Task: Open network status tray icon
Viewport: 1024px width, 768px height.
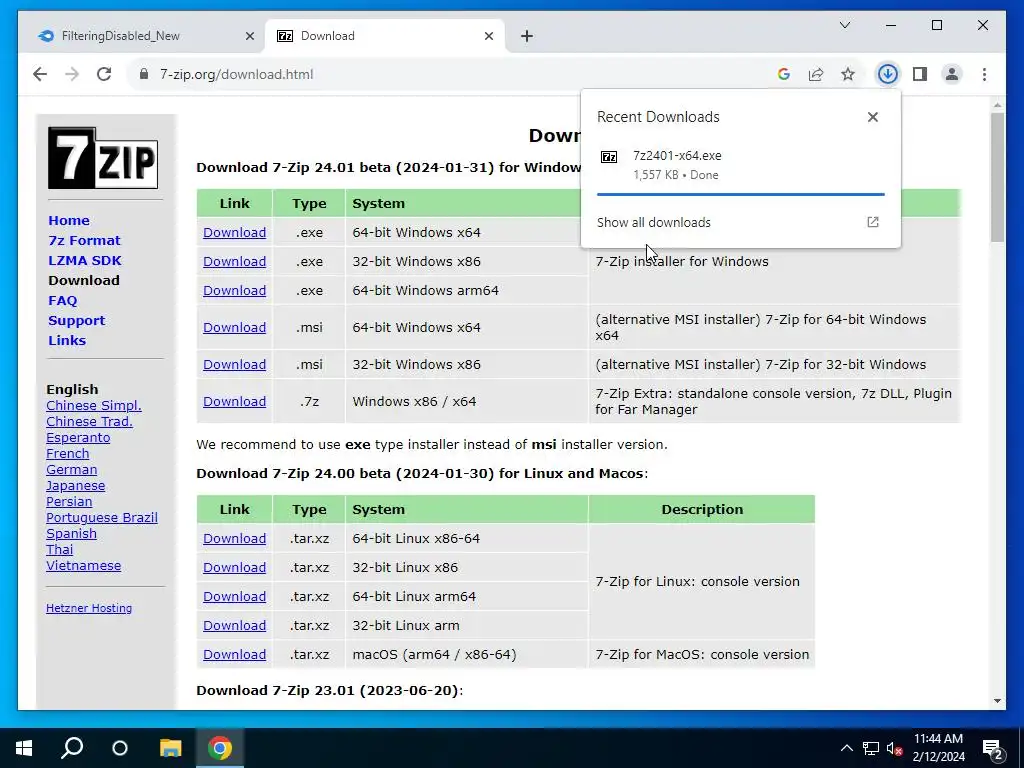Action: (x=871, y=748)
